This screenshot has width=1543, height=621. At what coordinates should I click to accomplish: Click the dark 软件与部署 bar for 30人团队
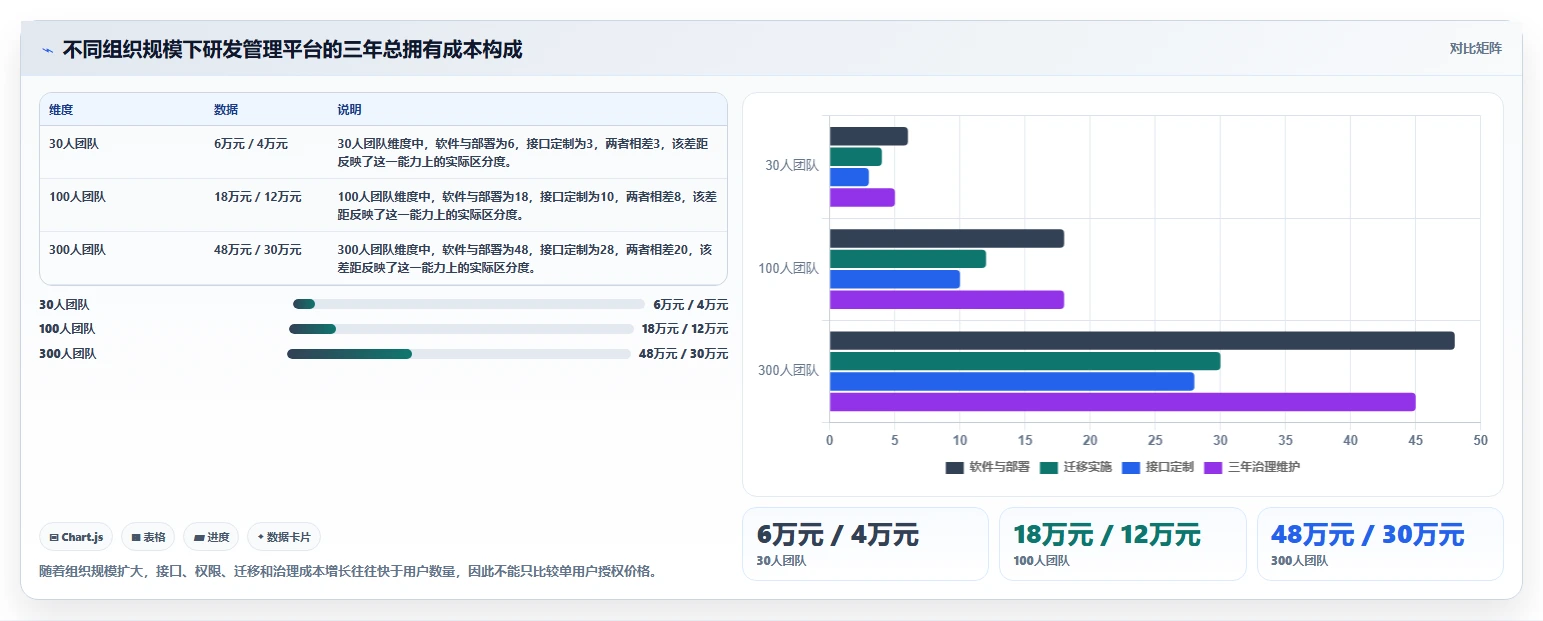pyautogui.click(x=869, y=136)
